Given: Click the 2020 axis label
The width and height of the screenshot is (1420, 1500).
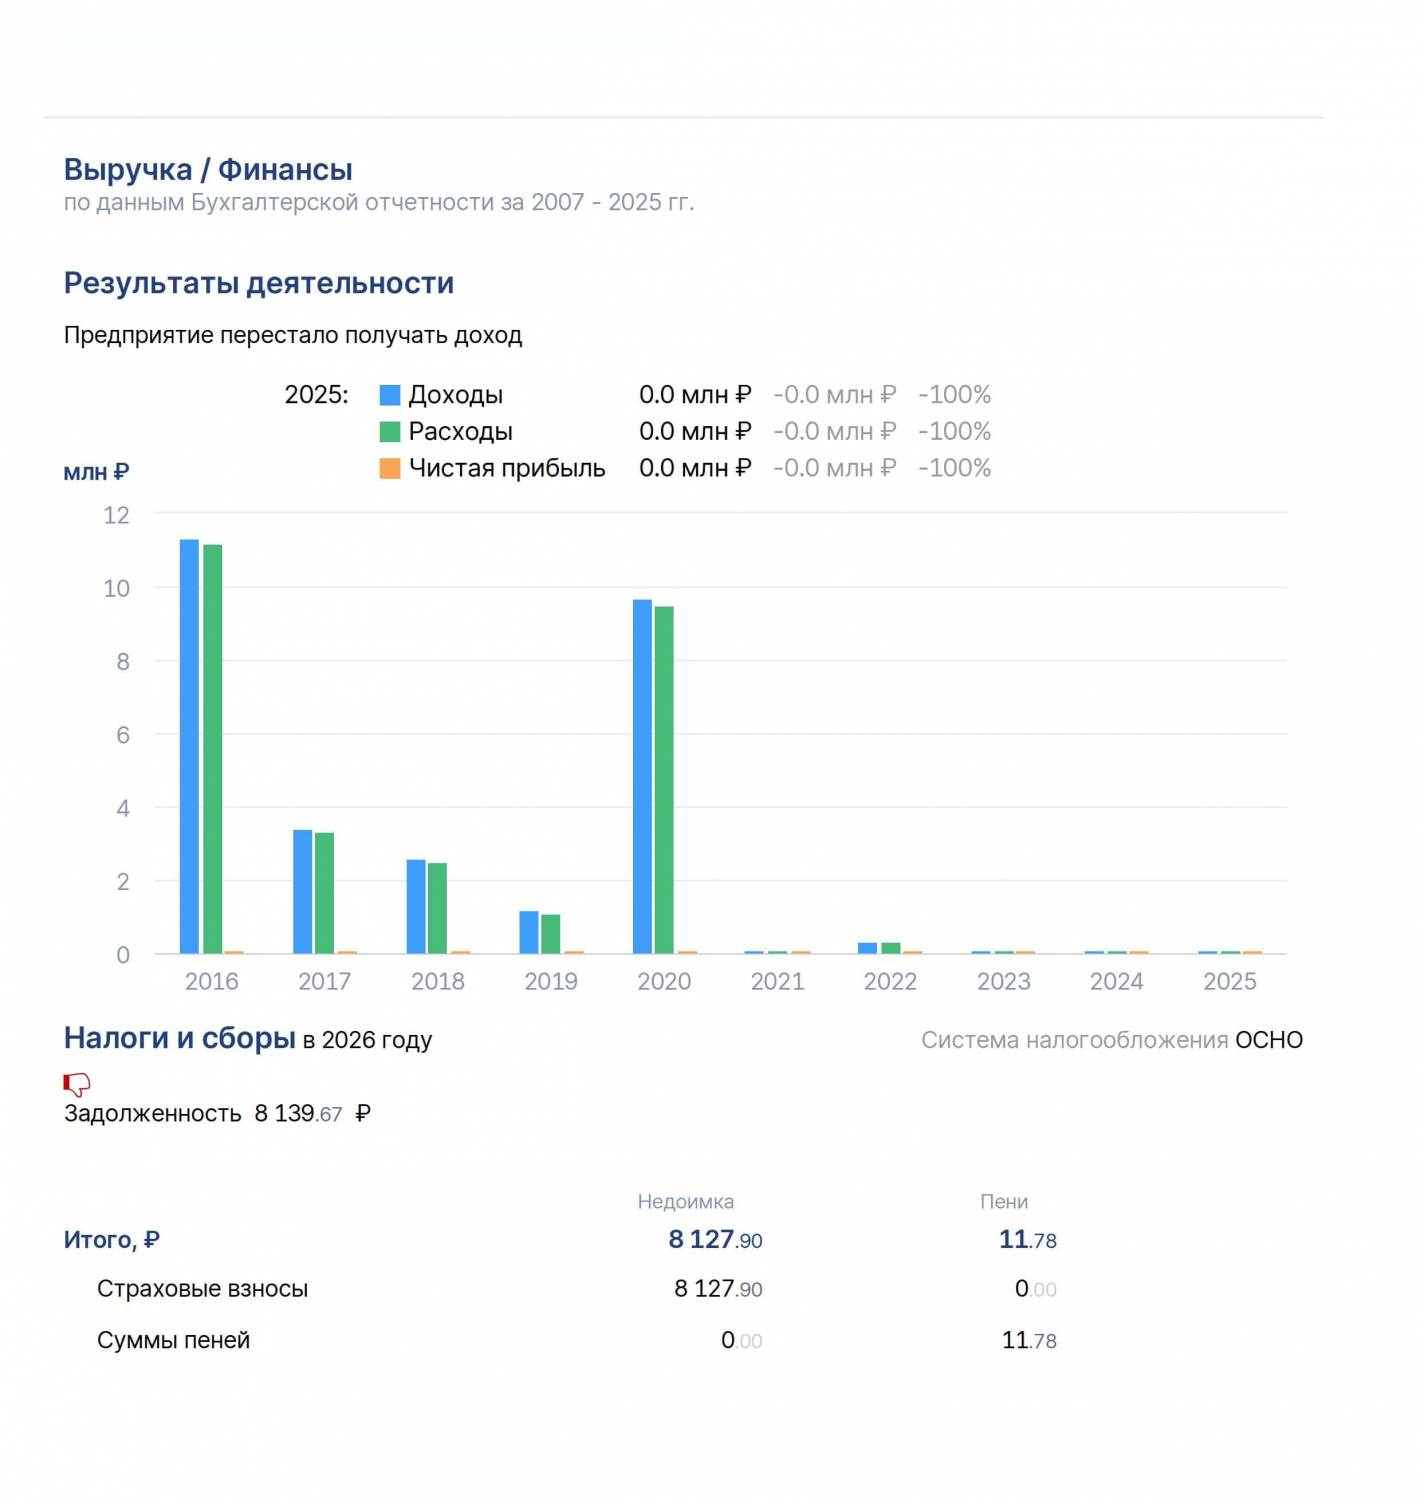Looking at the screenshot, I should (x=664, y=981).
